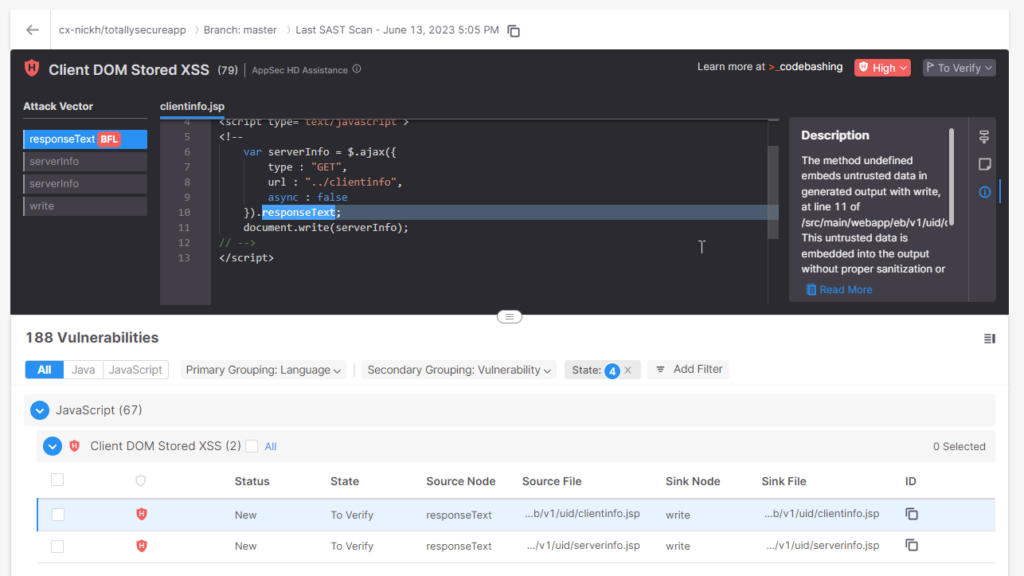
Task: Open the To Verify state dropdown
Action: pyautogui.click(x=959, y=67)
